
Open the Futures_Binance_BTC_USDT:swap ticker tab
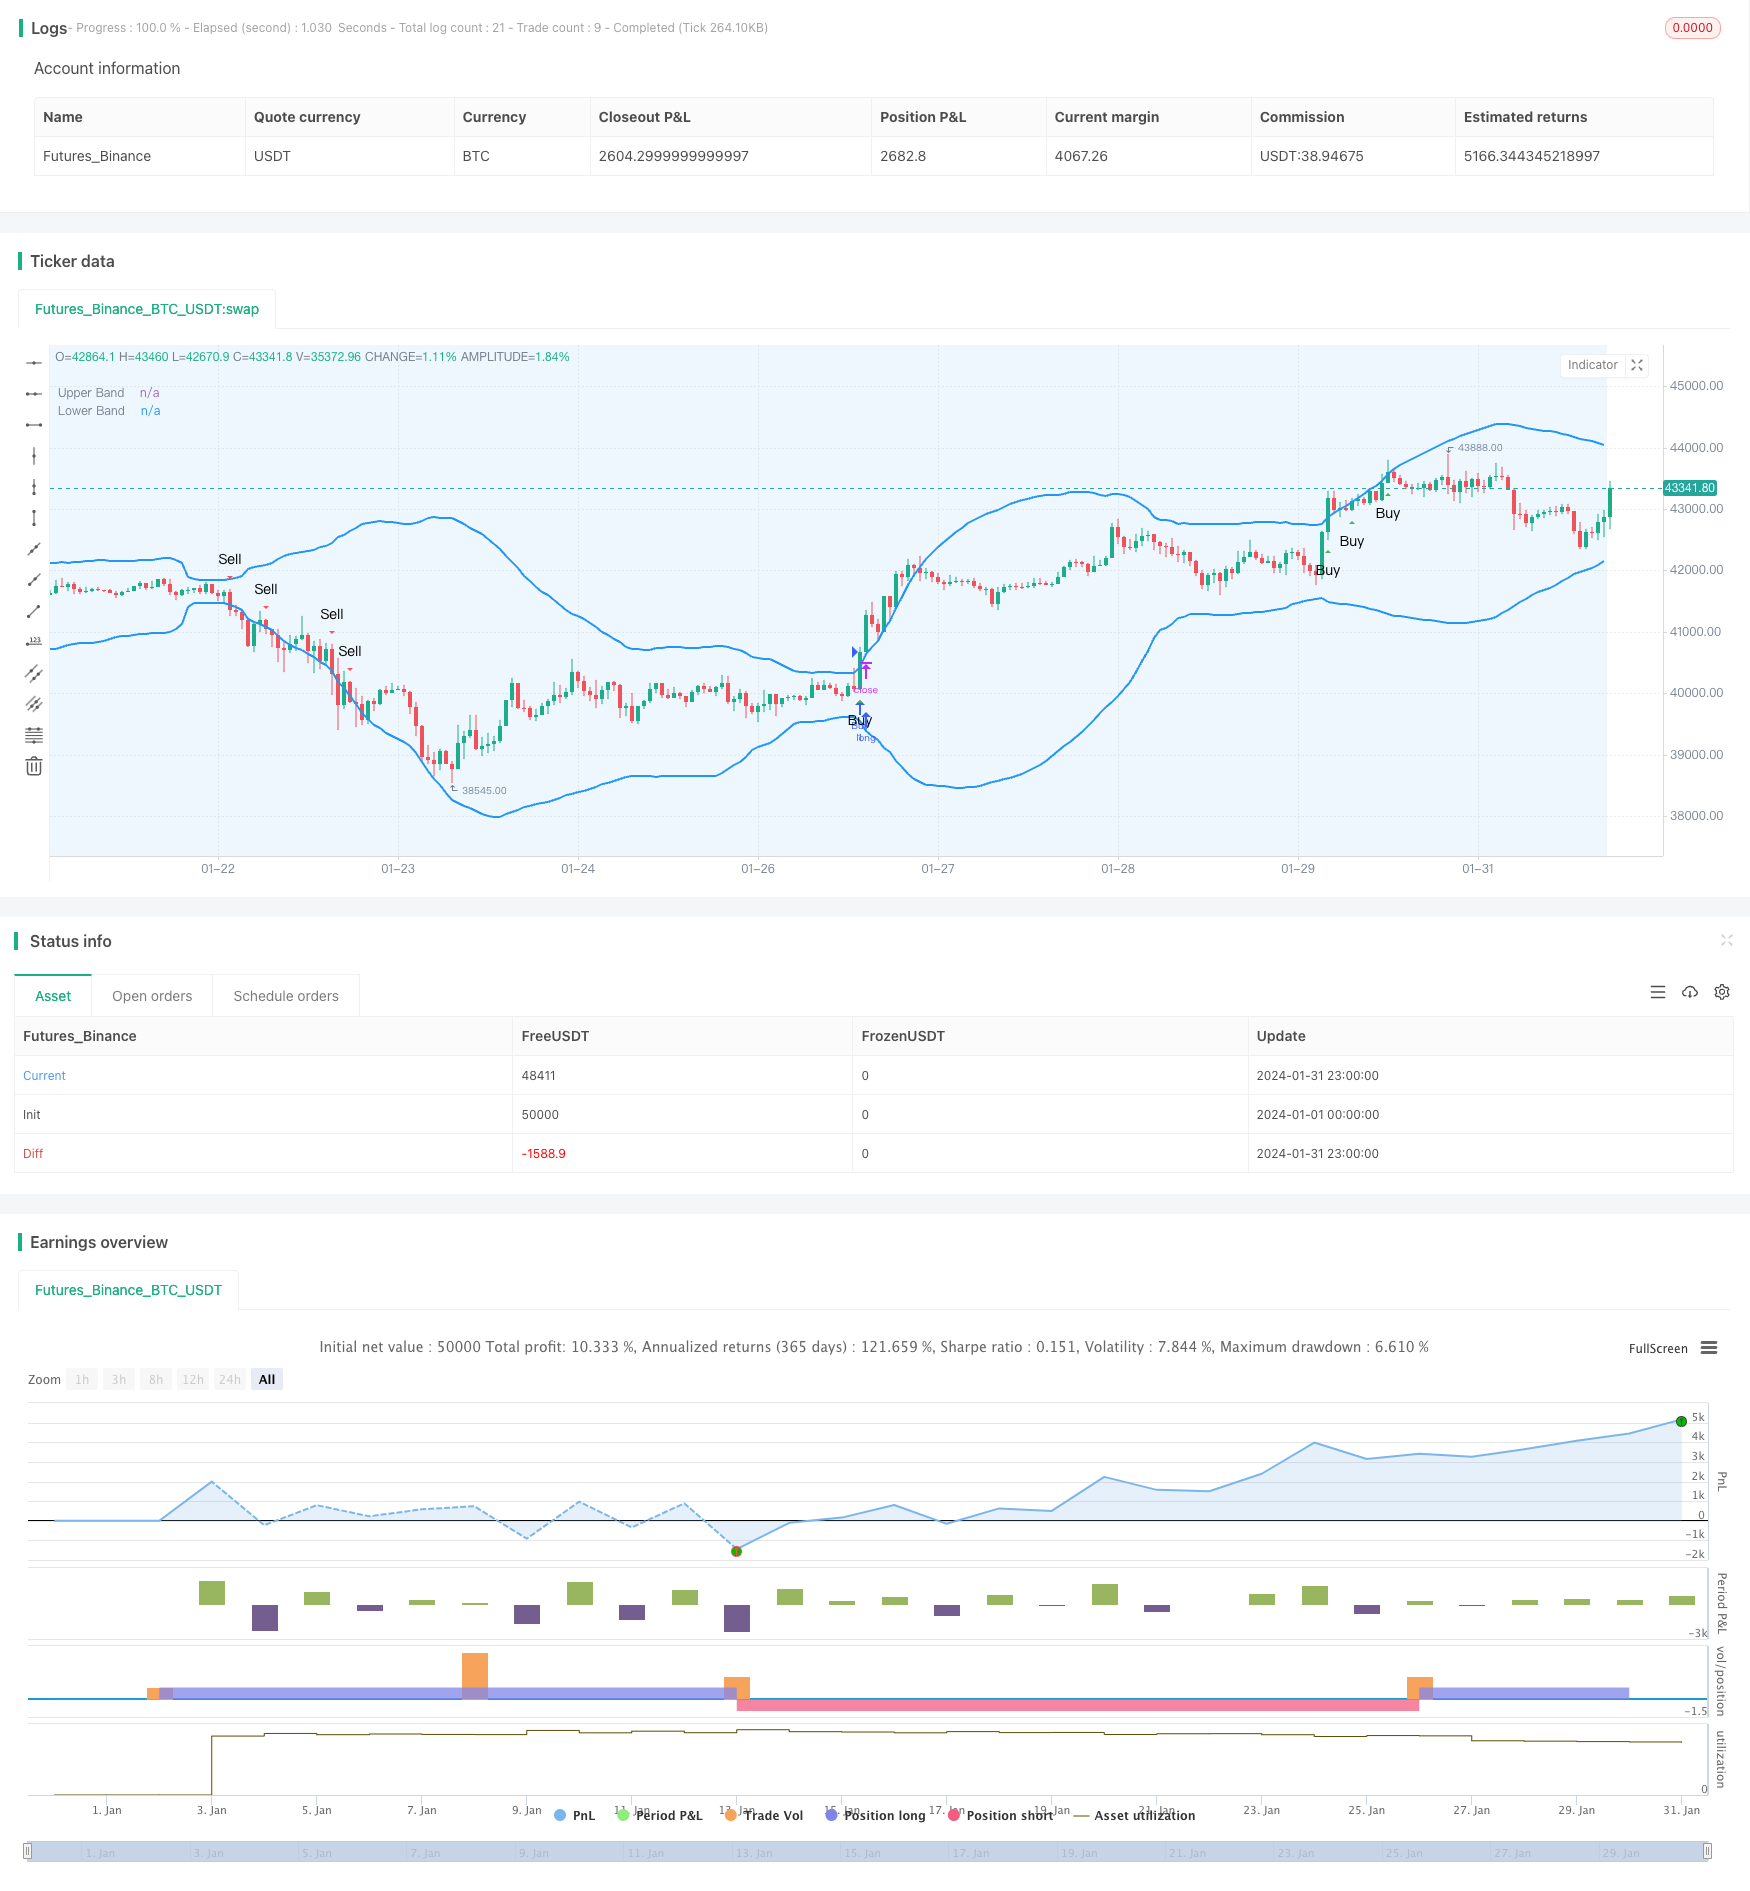tap(147, 309)
